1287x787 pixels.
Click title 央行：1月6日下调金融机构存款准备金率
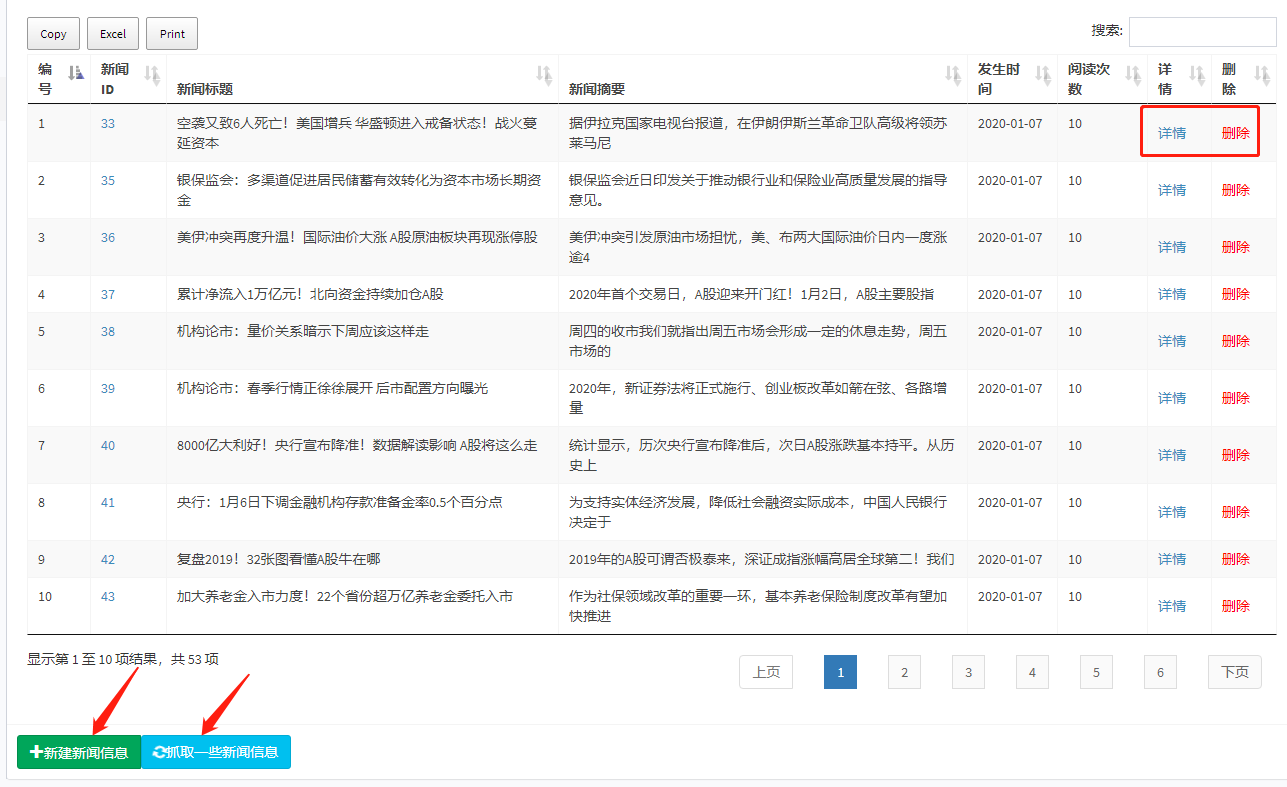point(339,502)
